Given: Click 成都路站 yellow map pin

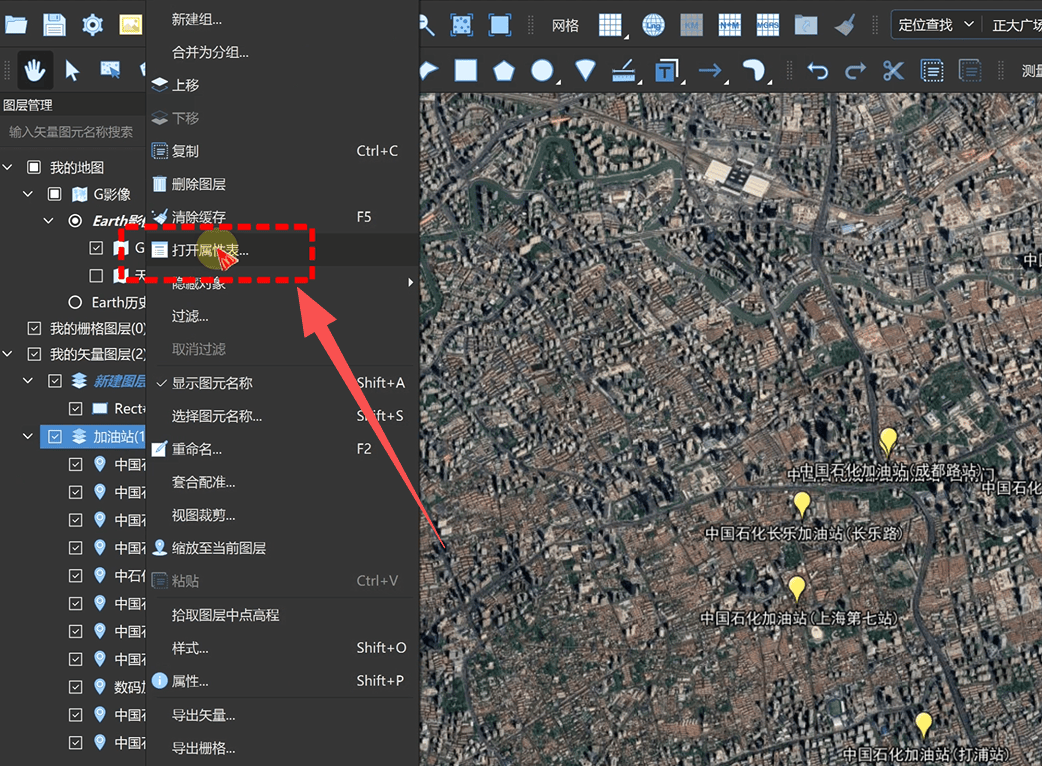Looking at the screenshot, I should click(x=888, y=441).
